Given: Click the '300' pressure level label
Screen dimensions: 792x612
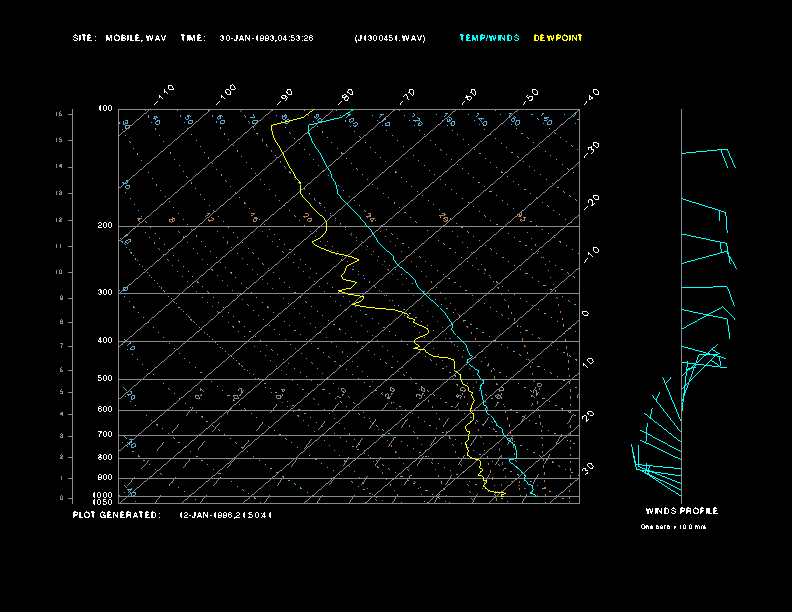Looking at the screenshot, I should (x=105, y=292).
